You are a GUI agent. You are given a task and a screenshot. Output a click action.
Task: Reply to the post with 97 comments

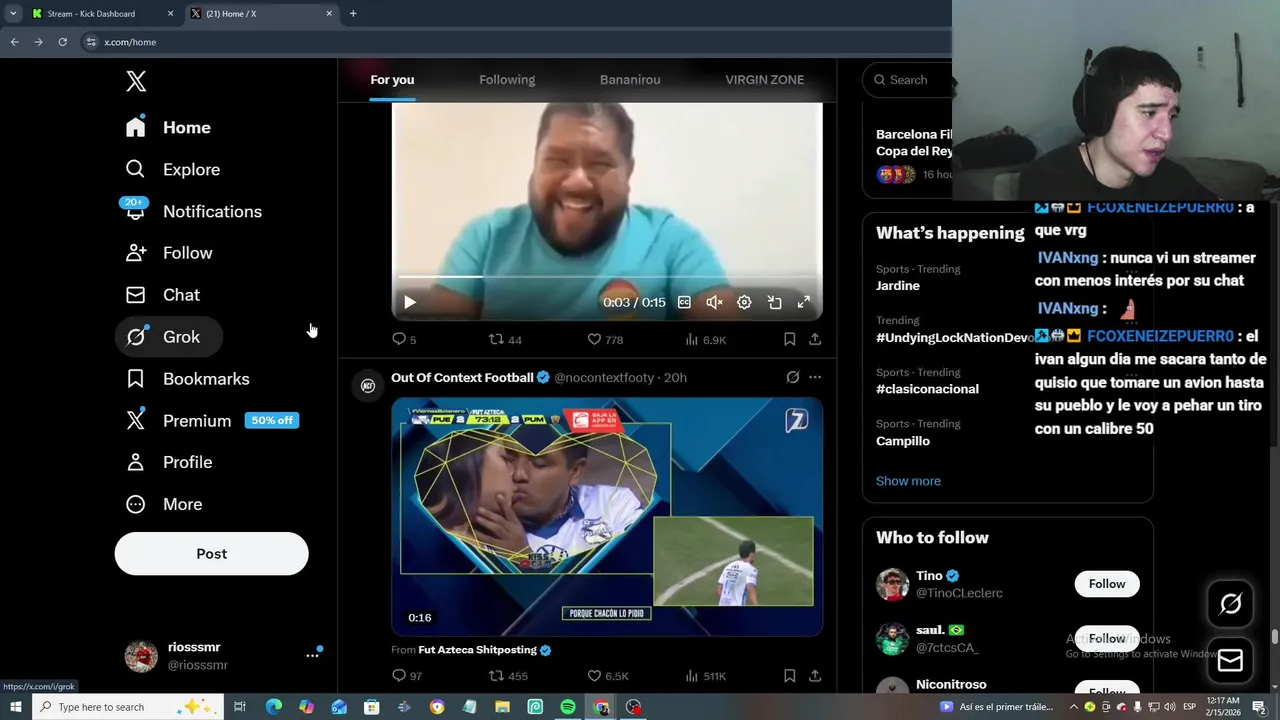pos(406,676)
